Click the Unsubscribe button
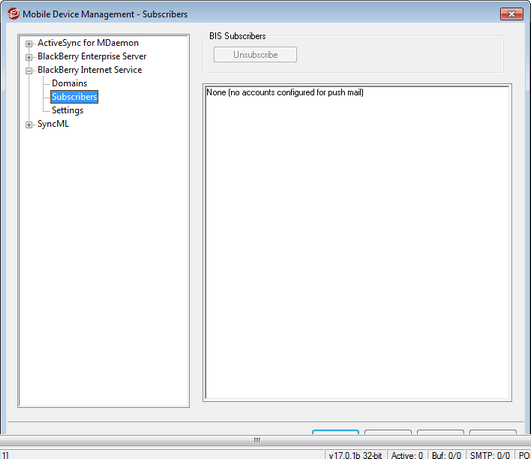Image resolution: width=531 pixels, height=459 pixels. coord(255,55)
